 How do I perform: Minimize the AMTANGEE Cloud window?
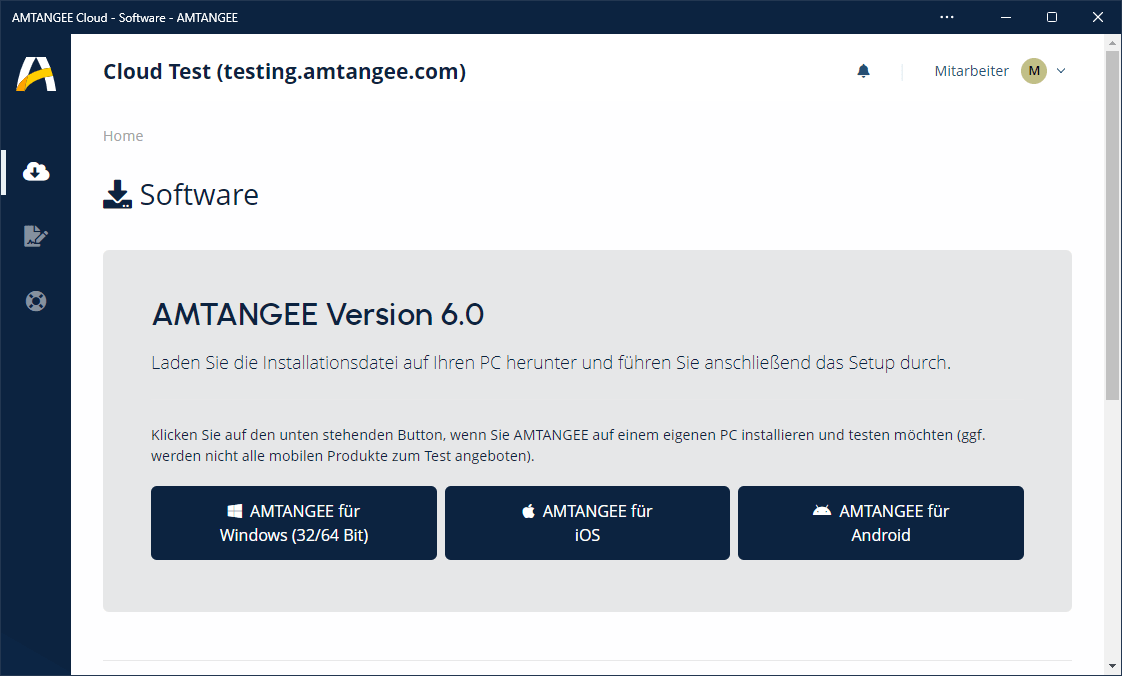click(1006, 17)
